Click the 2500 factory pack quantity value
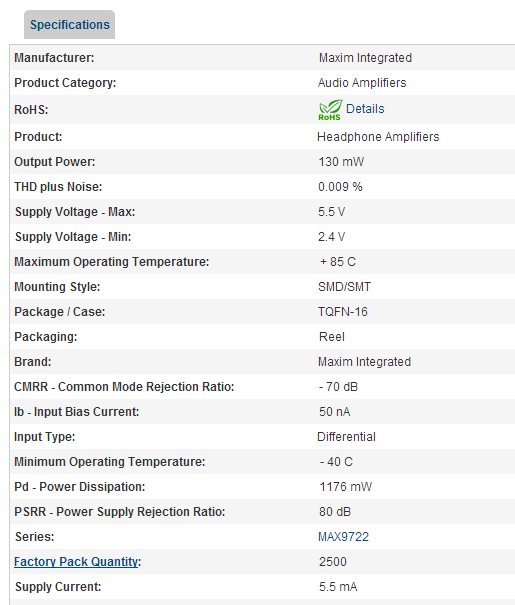 click(333, 562)
